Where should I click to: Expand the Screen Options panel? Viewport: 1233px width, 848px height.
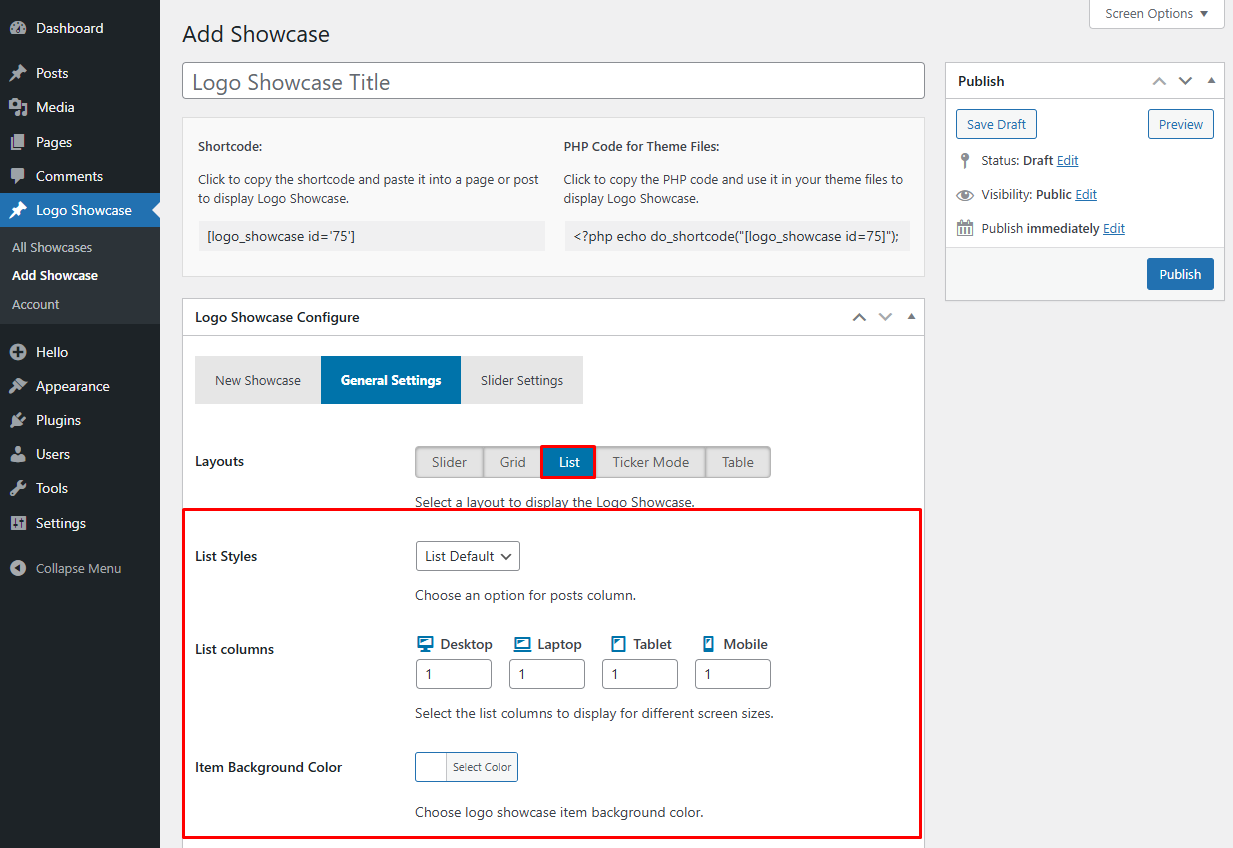(1156, 14)
